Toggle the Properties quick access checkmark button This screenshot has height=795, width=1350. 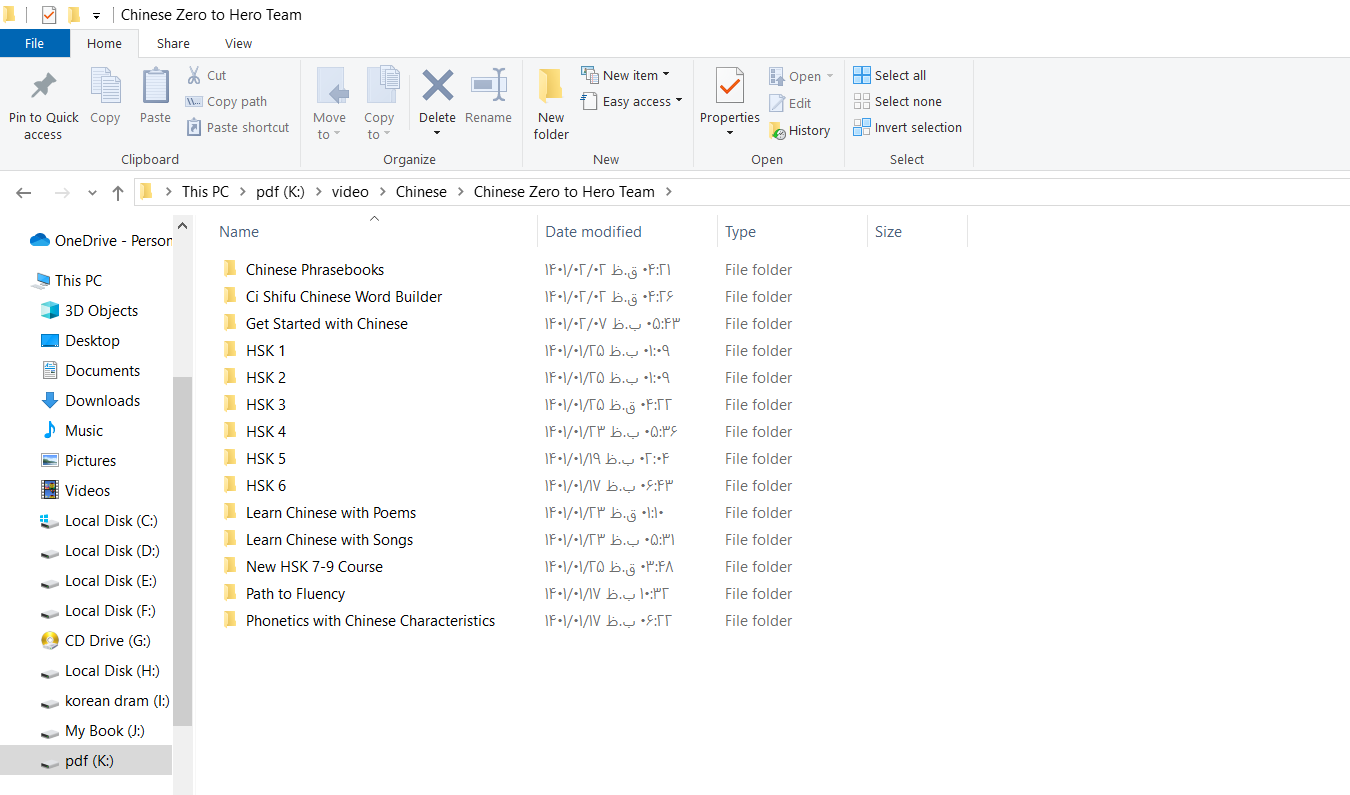click(x=49, y=15)
